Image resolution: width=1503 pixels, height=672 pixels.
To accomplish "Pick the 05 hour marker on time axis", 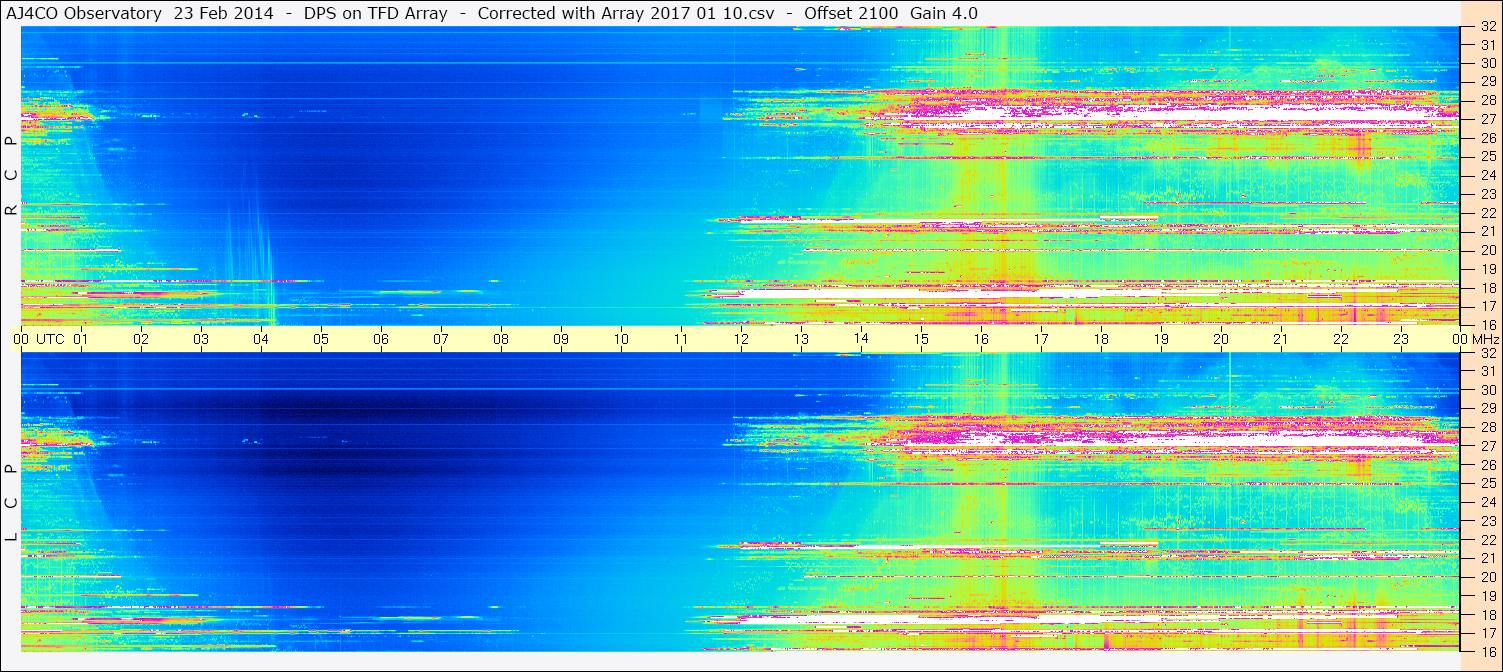I will pyautogui.click(x=321, y=339).
